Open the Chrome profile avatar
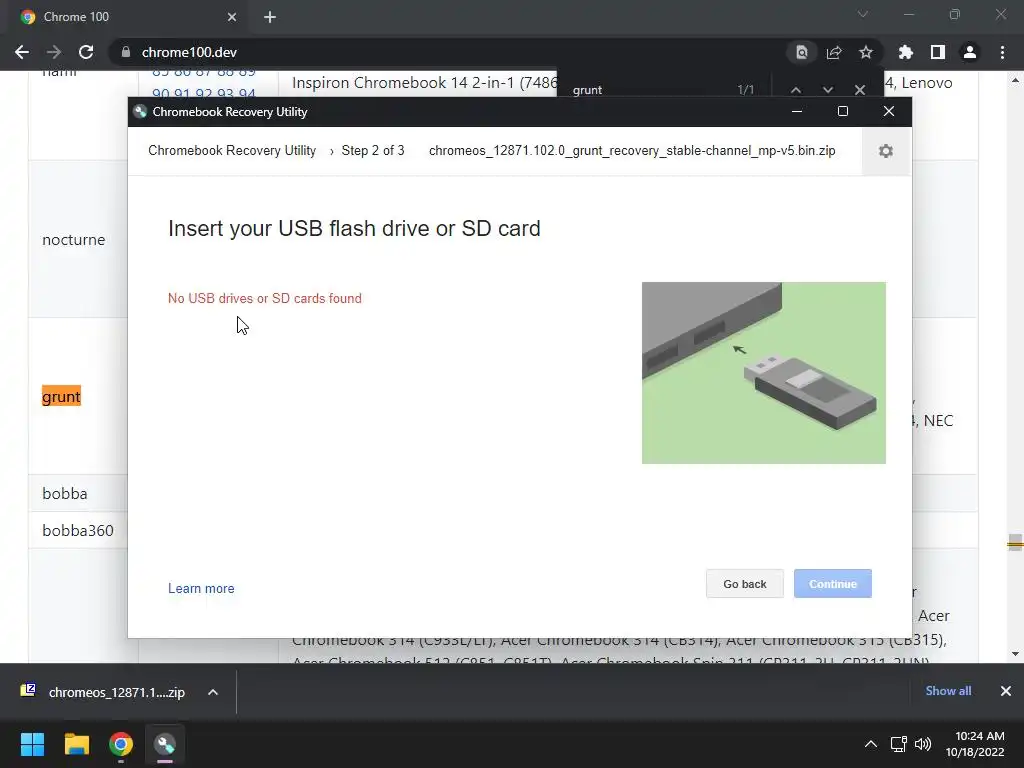Screen dimensions: 1024x768 click(x=970, y=52)
